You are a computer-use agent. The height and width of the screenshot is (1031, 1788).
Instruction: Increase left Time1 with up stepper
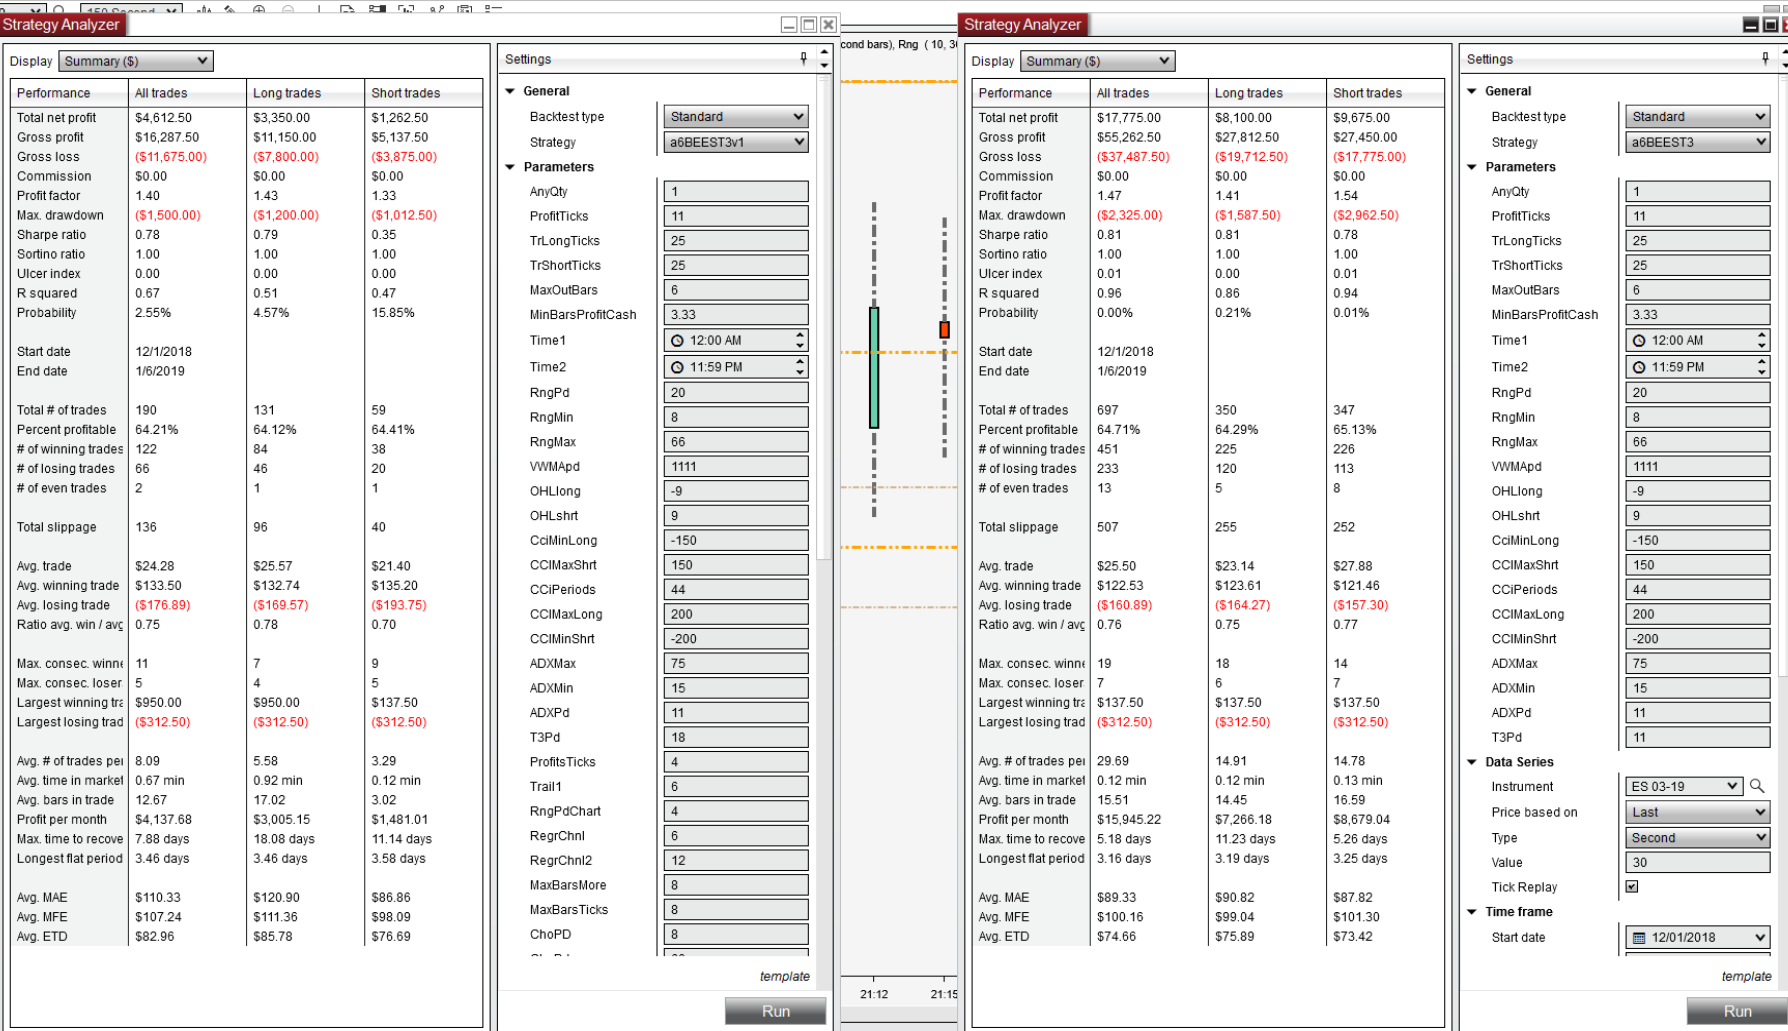(800, 335)
